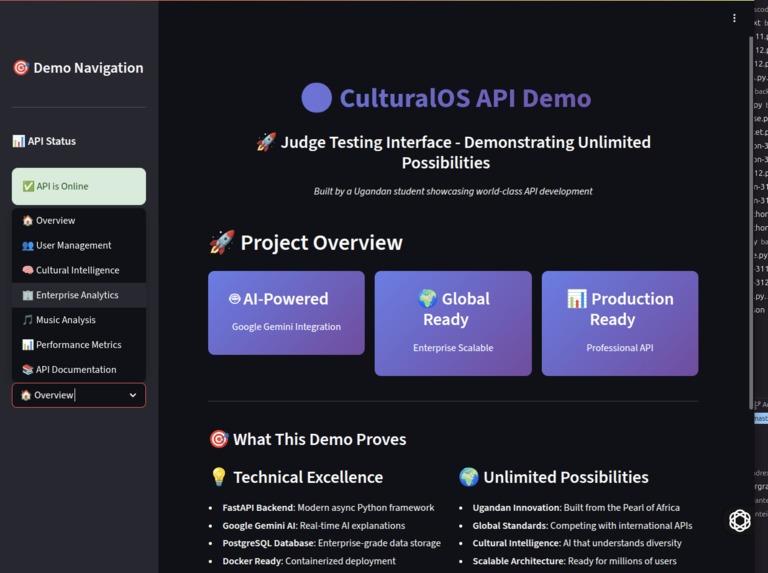Image resolution: width=768 pixels, height=573 pixels.
Task: Click the light bulb icon by Technical Excellence
Action: [x=219, y=477]
